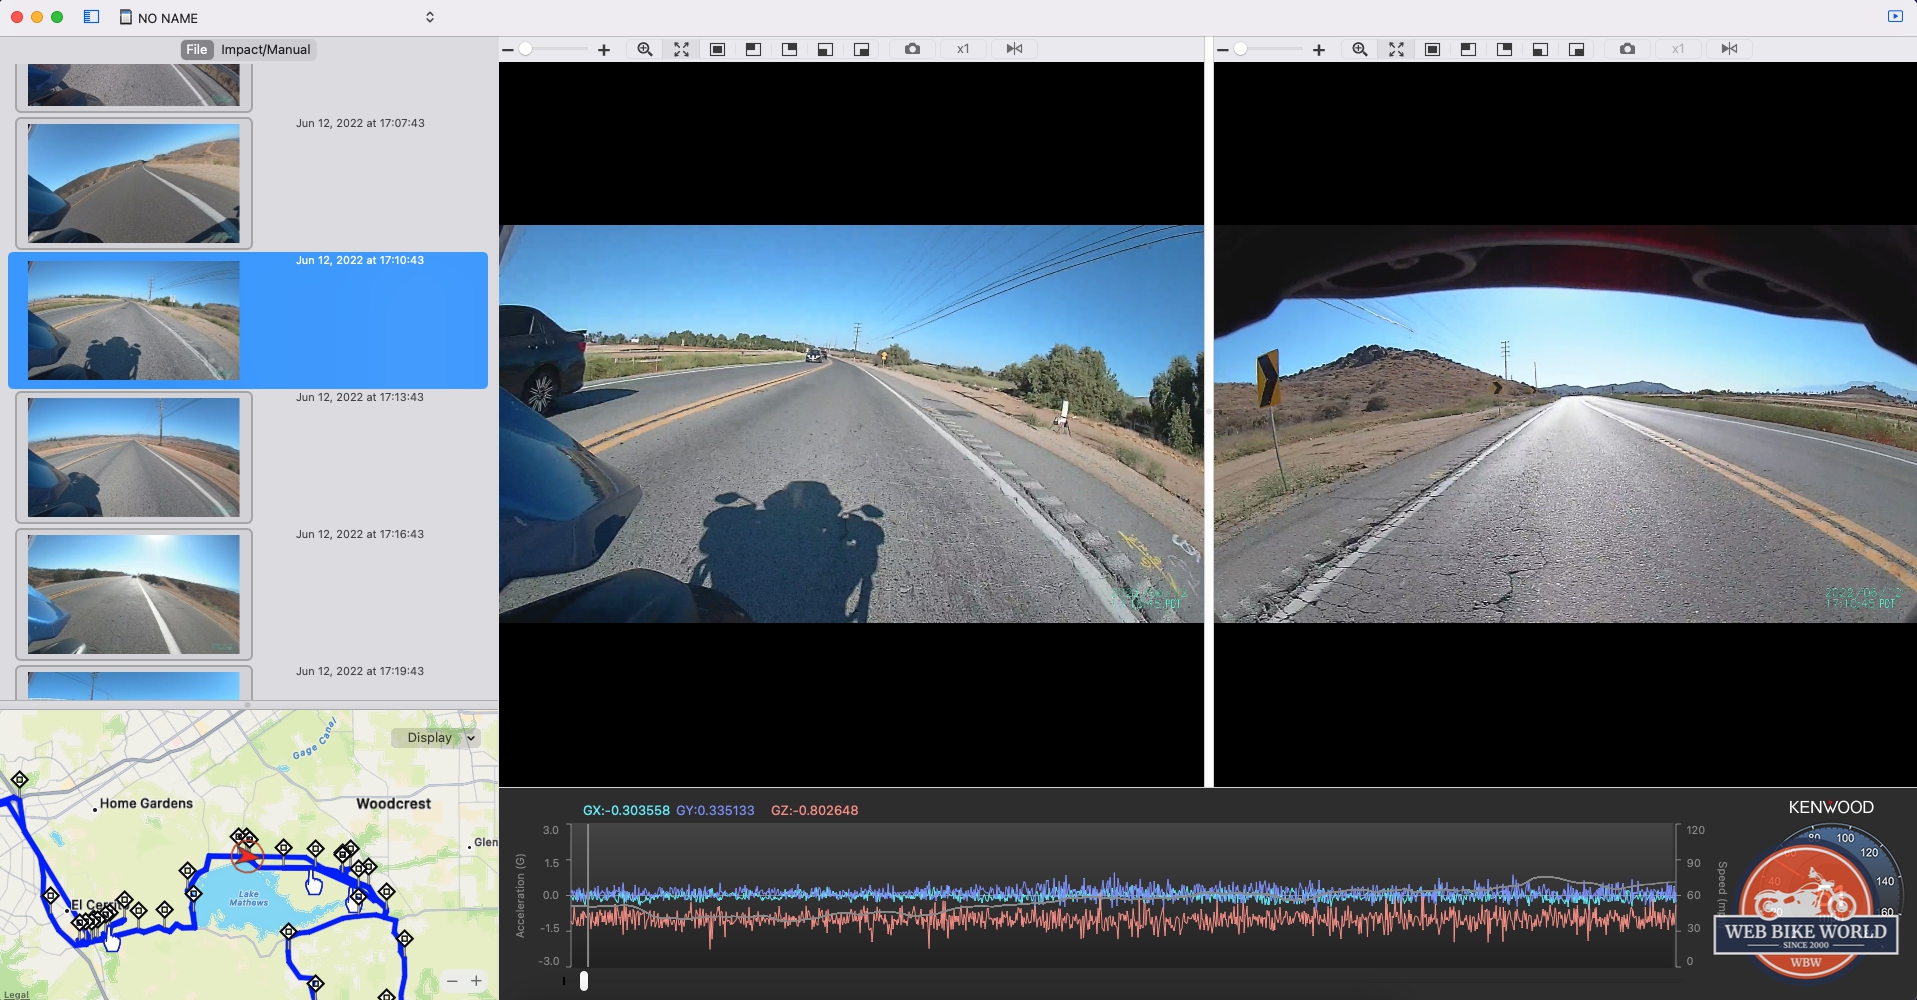Toggle the sidebar panel icon in title bar
1917x1000 pixels.
pos(91,17)
